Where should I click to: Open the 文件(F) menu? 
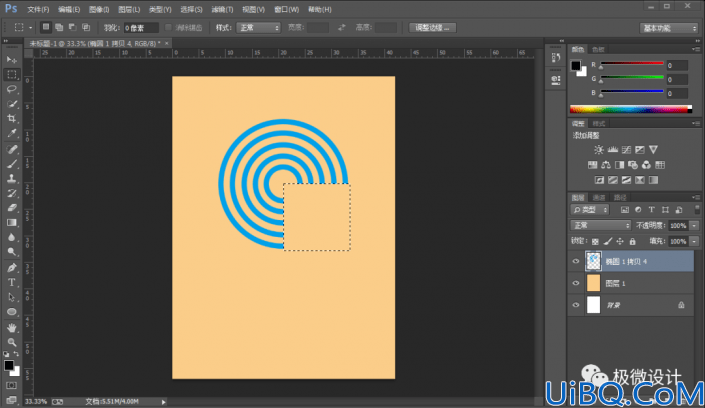38,9
